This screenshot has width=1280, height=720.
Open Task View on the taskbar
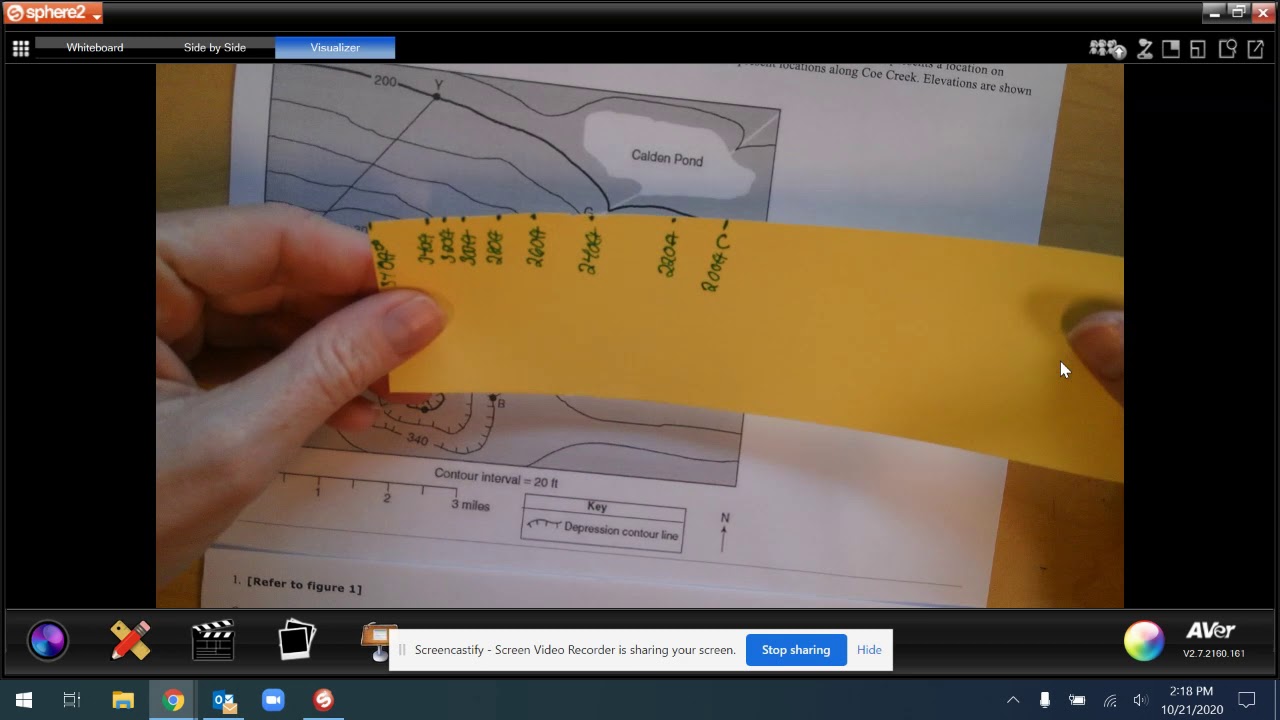pyautogui.click(x=72, y=700)
